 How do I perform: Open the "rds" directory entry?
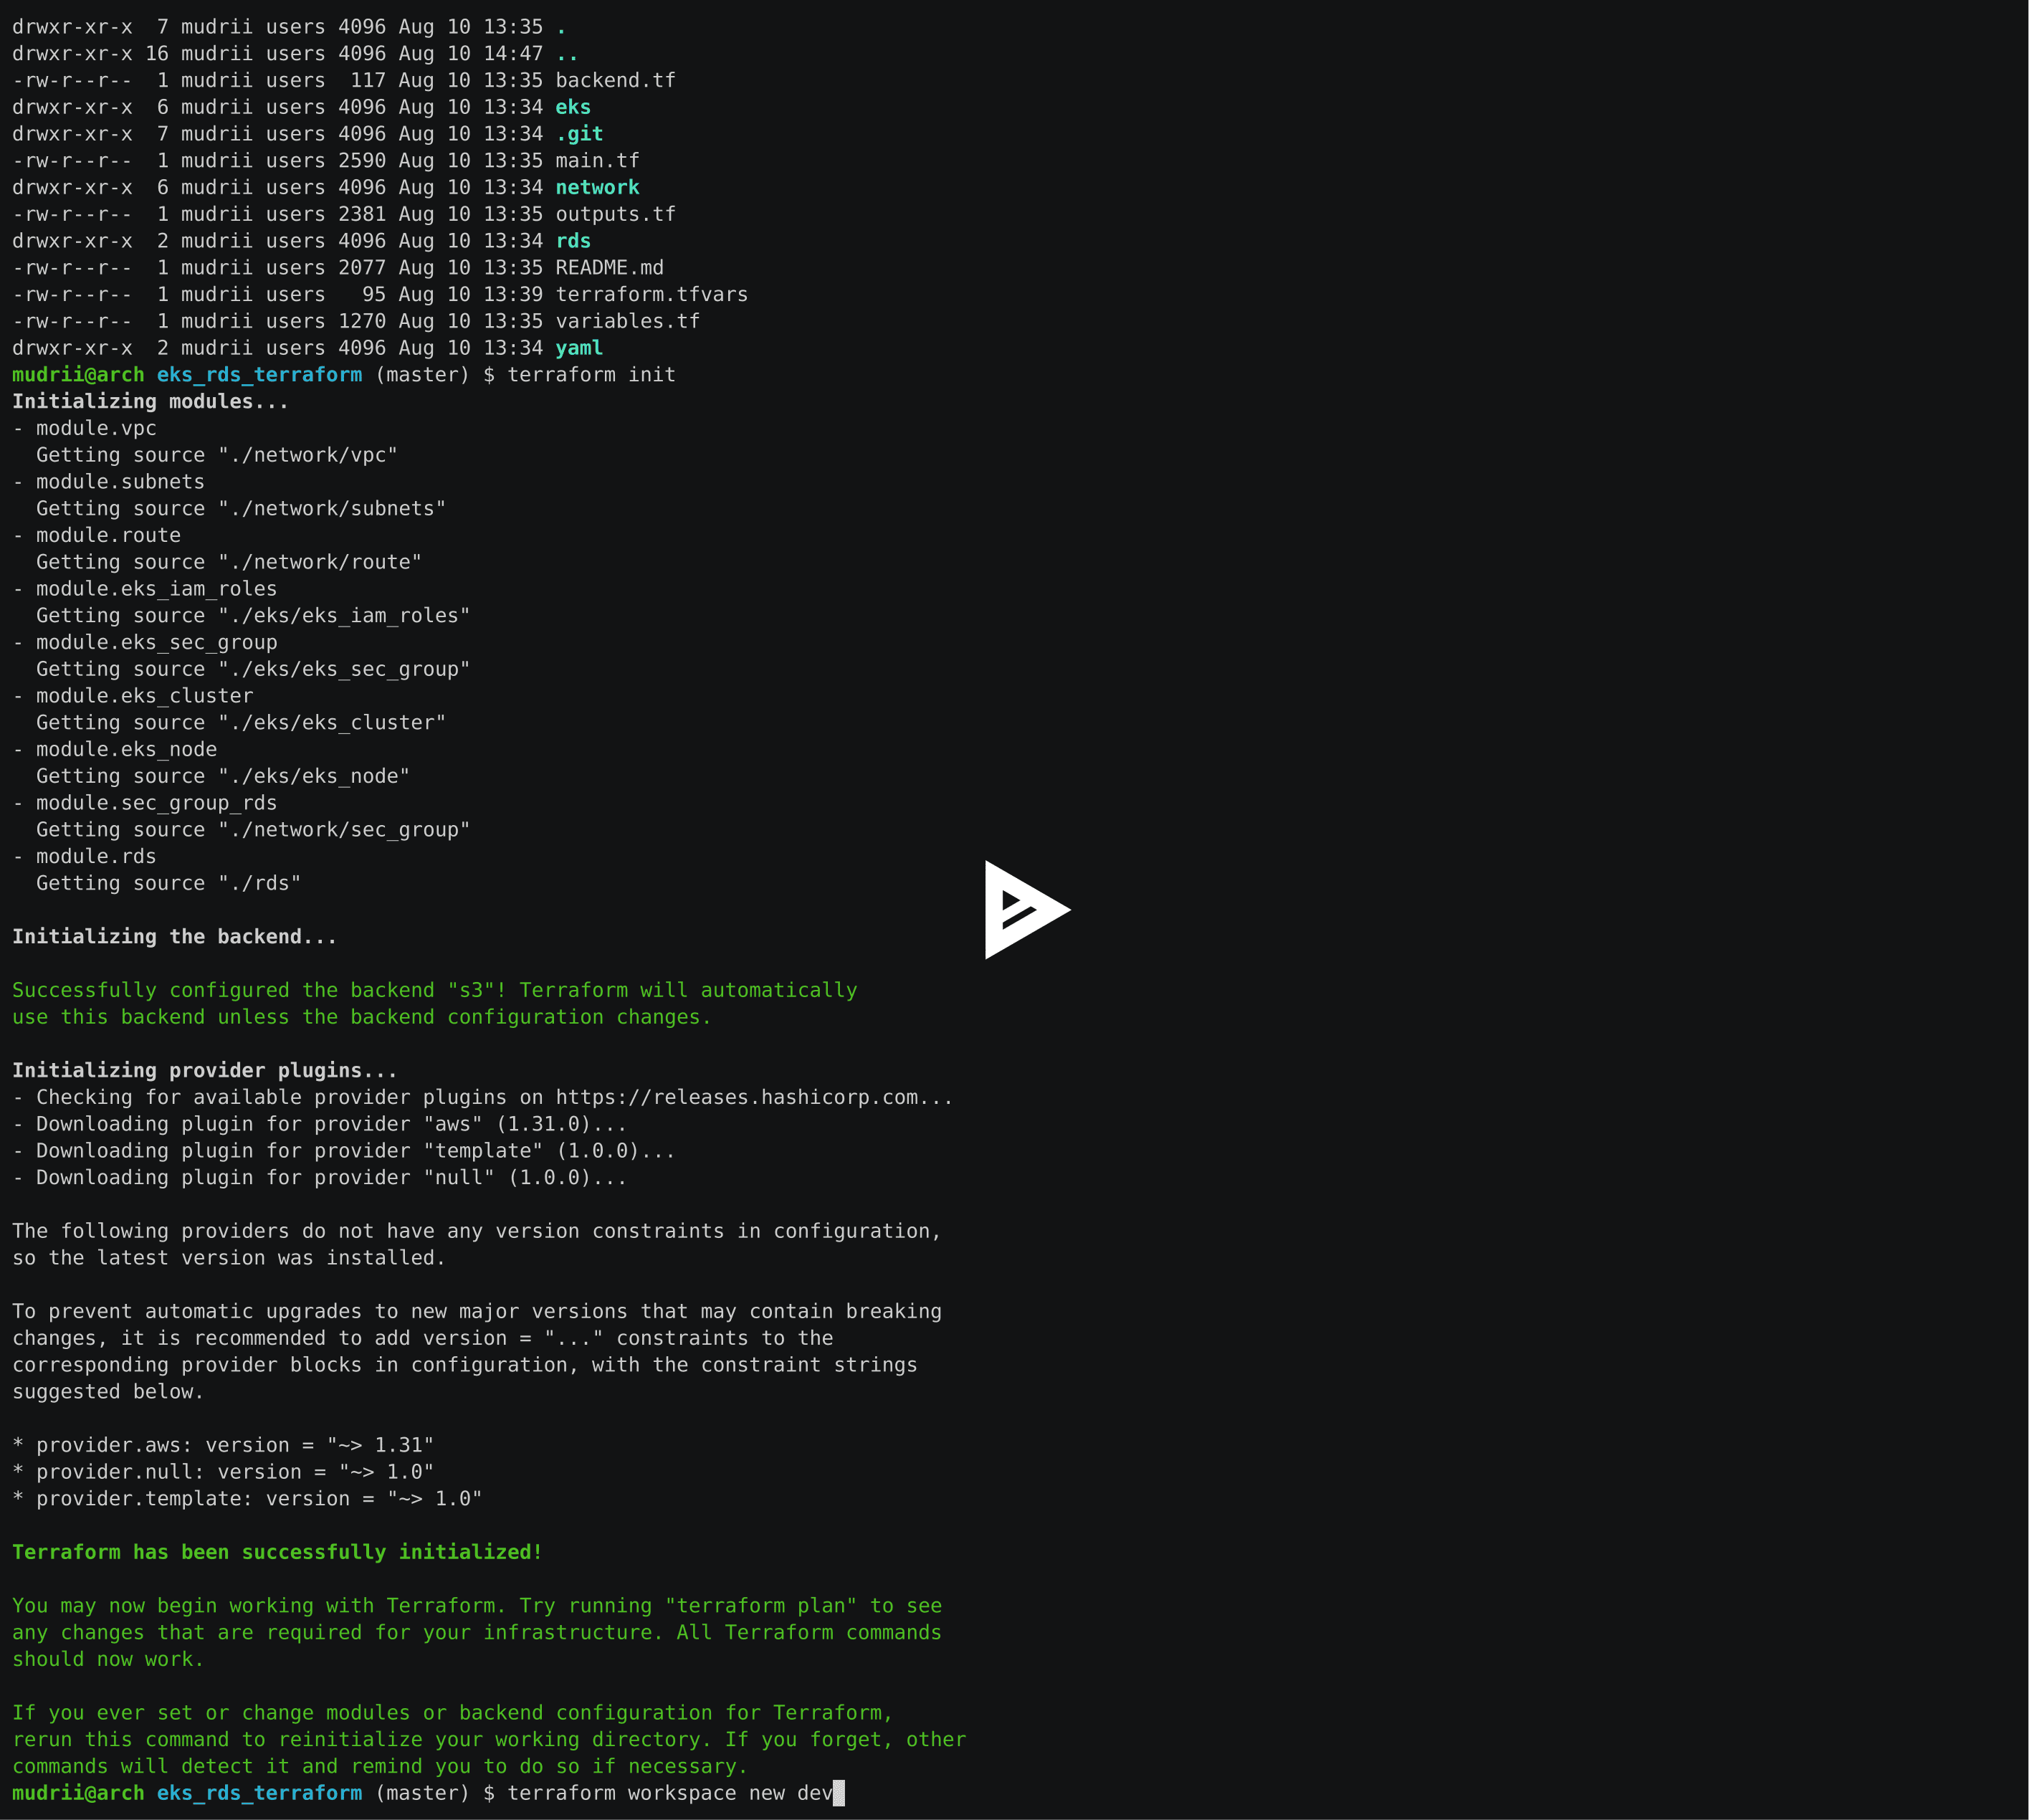click(573, 240)
